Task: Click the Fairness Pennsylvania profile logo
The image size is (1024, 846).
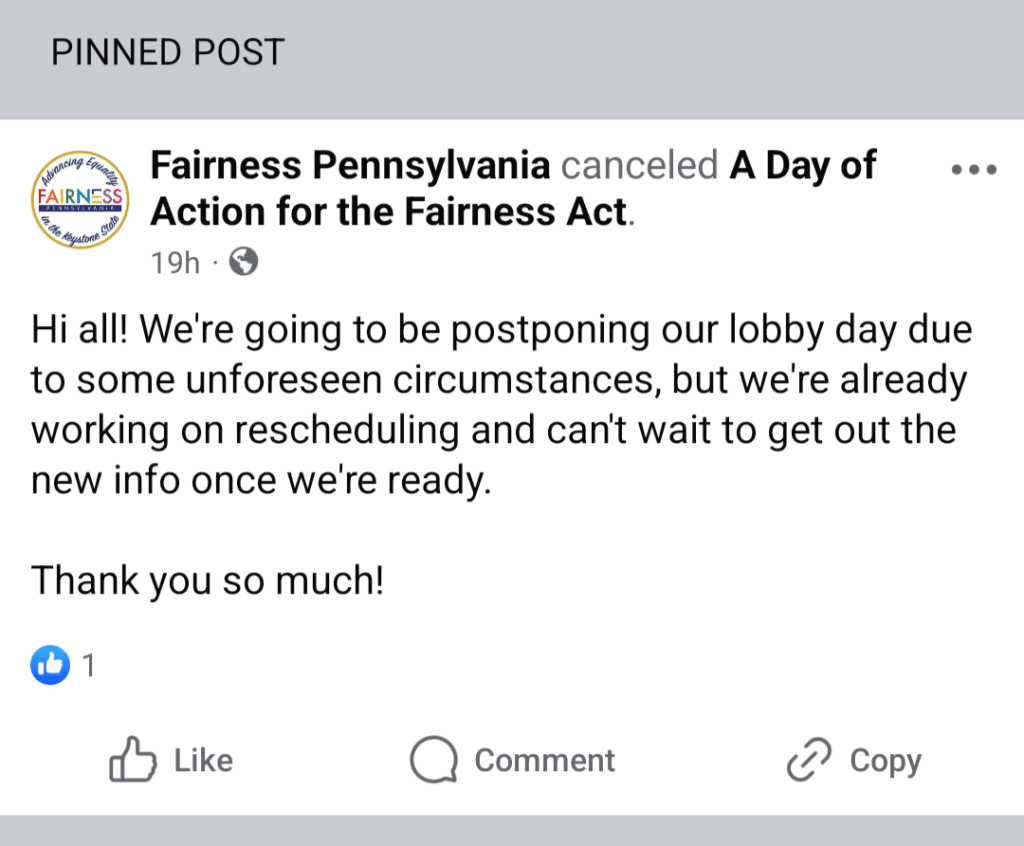Action: [80, 199]
